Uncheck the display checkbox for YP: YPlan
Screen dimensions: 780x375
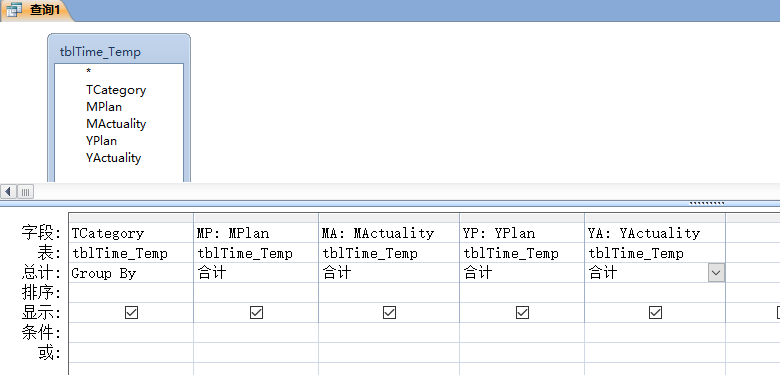(522, 312)
